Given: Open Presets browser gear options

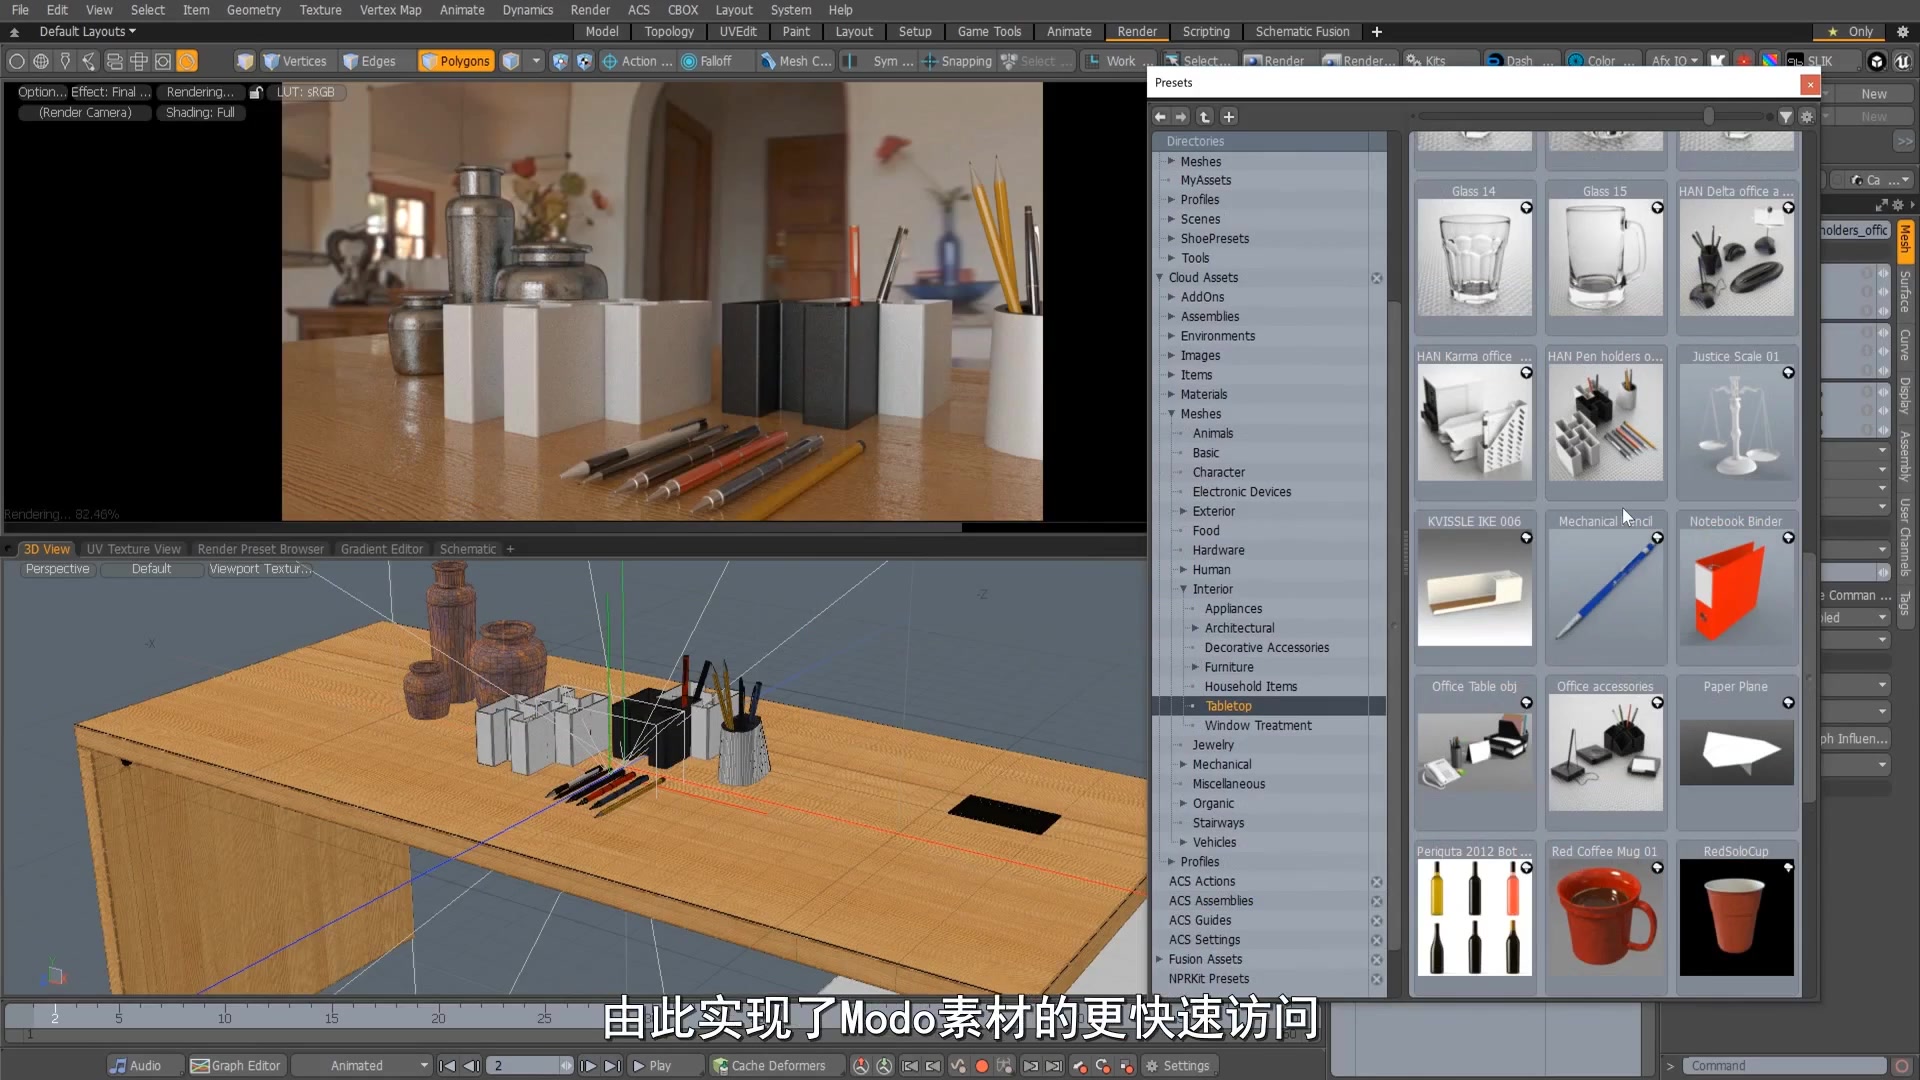Looking at the screenshot, I should (x=1807, y=117).
